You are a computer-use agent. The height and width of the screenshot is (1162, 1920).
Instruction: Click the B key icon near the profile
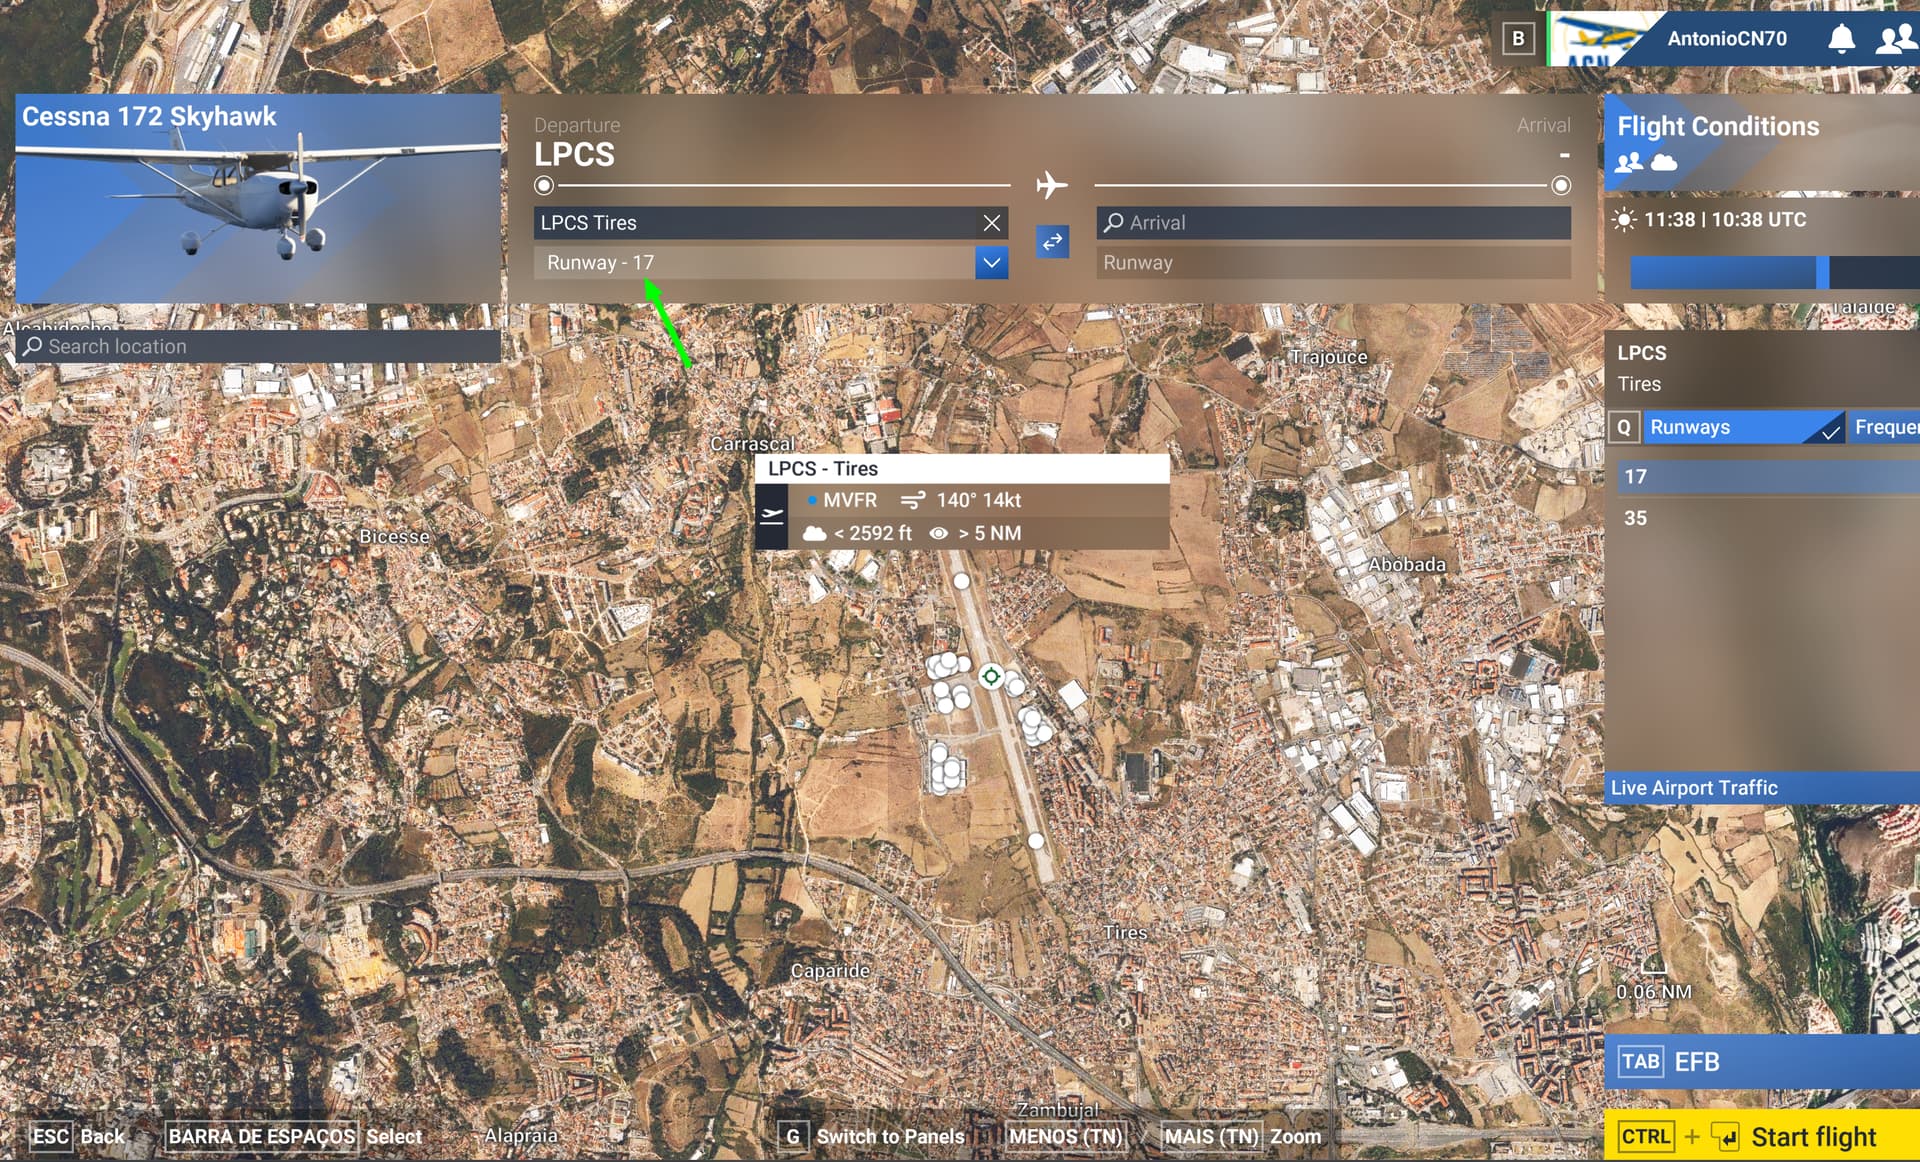pos(1518,38)
